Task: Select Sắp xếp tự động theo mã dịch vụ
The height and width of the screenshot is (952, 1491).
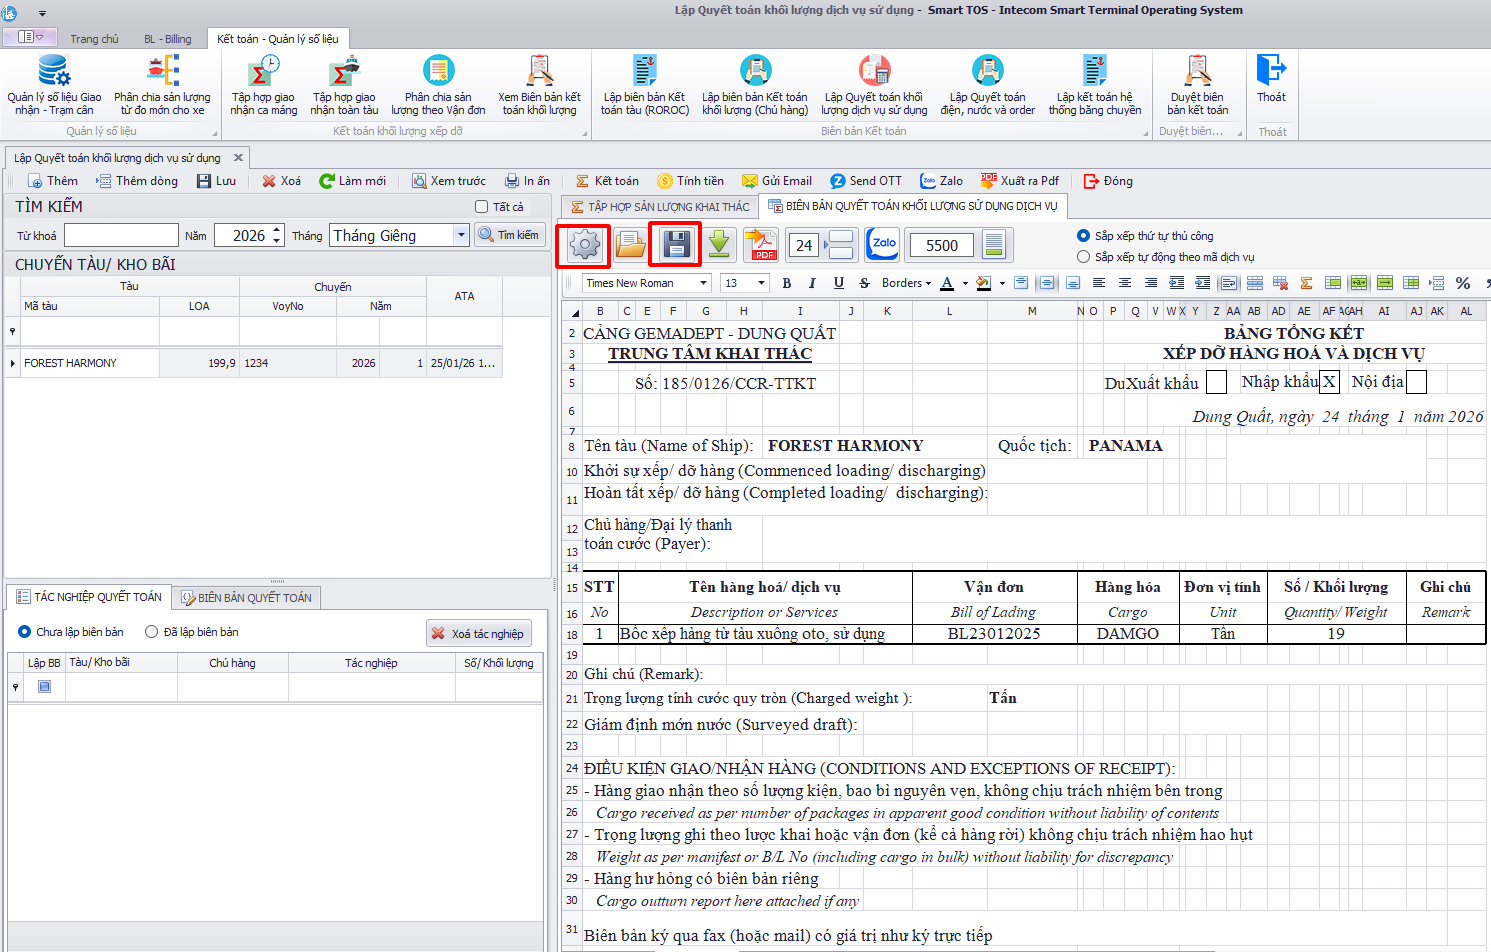Action: [x=1083, y=257]
